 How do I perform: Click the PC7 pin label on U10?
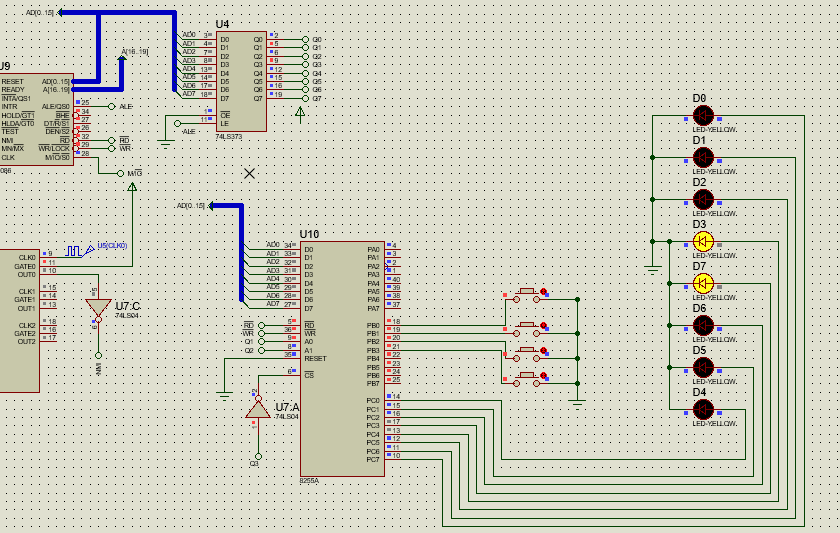[373, 460]
